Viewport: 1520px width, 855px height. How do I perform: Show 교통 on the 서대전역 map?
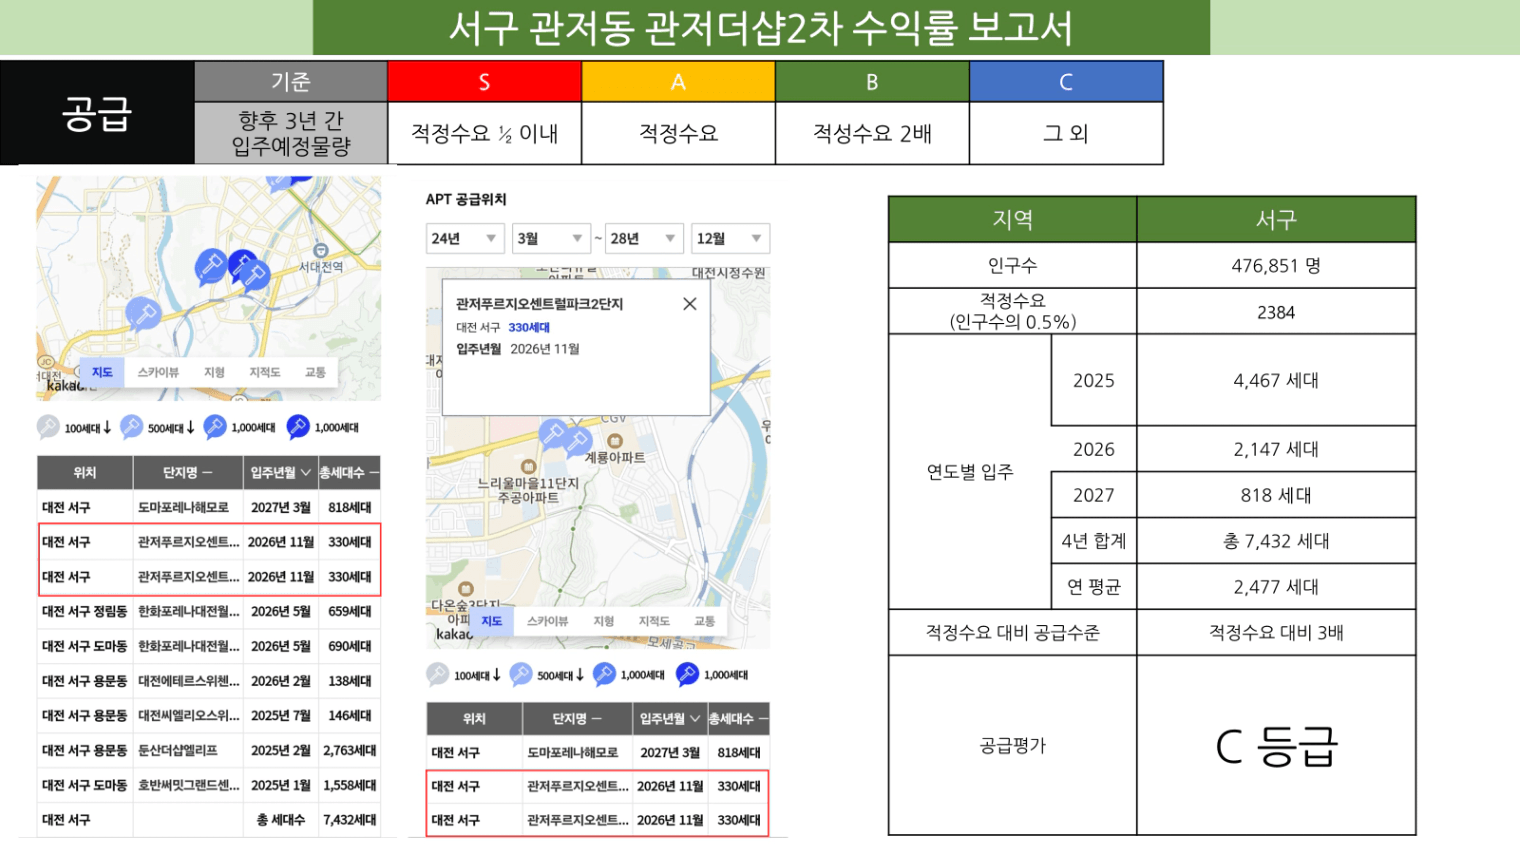tap(315, 372)
